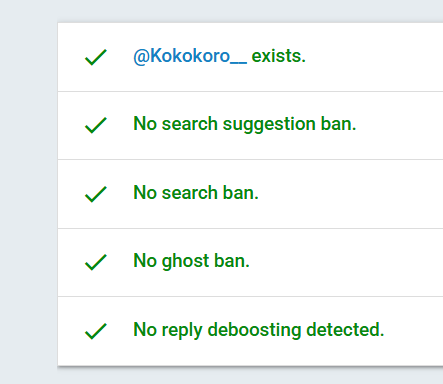Open the @Kokokoro__ profile link
The height and width of the screenshot is (384, 443).
(x=190, y=56)
